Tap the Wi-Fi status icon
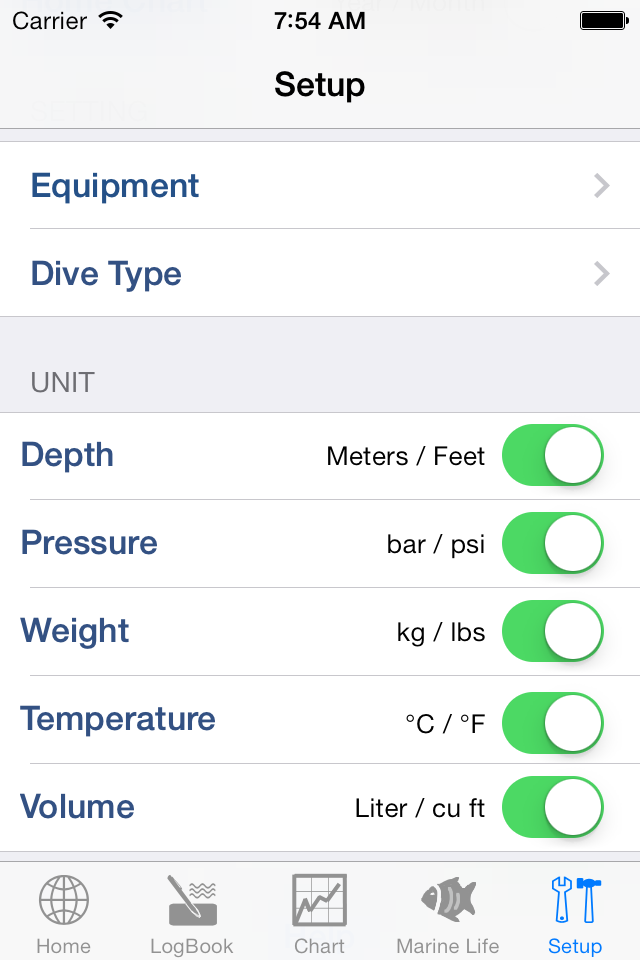Viewport: 640px width, 960px height. click(111, 21)
